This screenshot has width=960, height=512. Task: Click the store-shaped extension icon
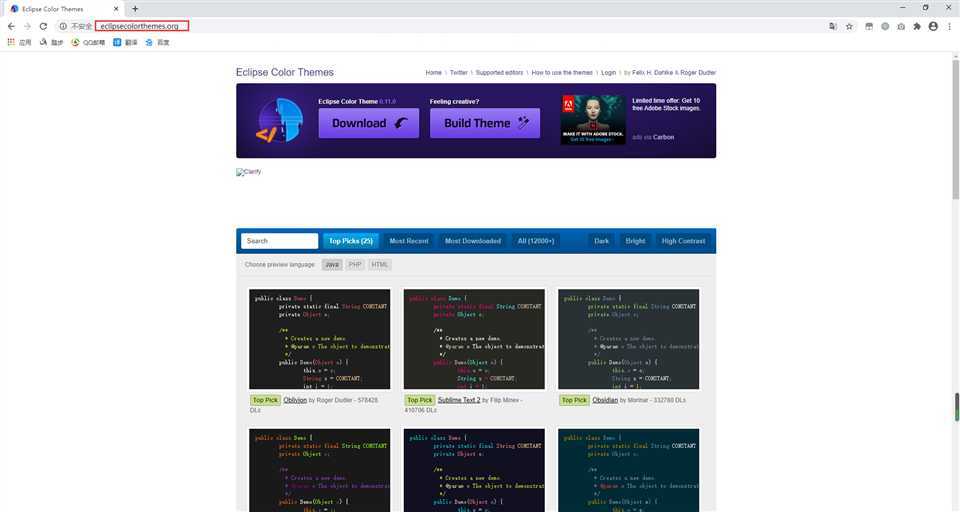(x=869, y=26)
